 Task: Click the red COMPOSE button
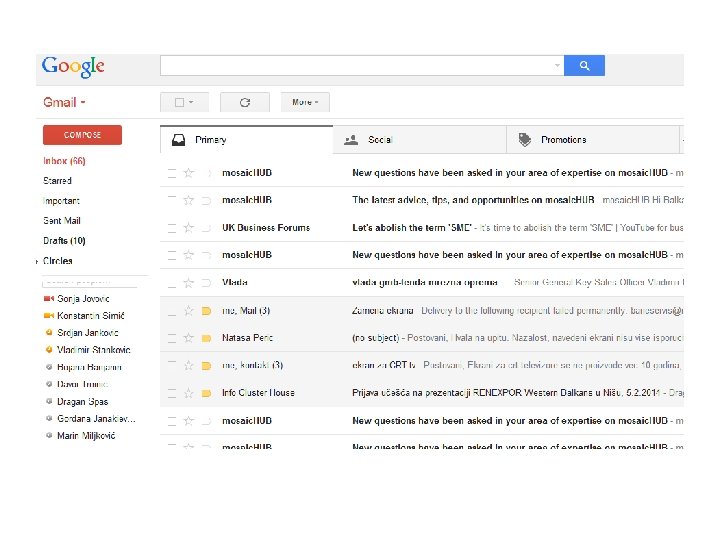point(82,135)
